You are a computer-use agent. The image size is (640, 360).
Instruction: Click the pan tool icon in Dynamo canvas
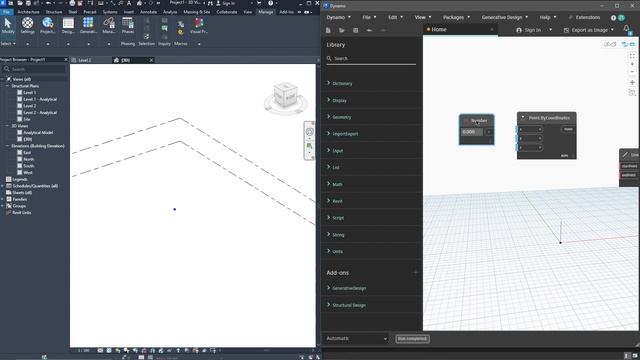pos(632,82)
